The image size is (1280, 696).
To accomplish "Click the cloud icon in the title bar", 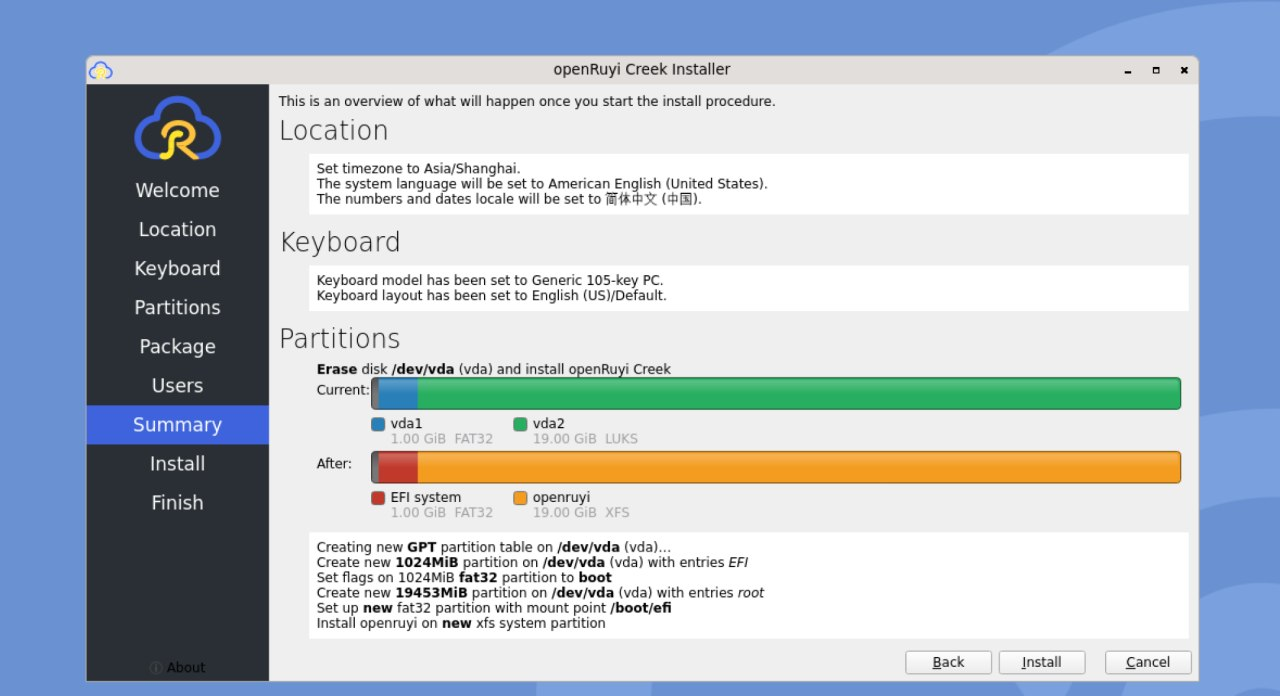I will click(x=100, y=70).
